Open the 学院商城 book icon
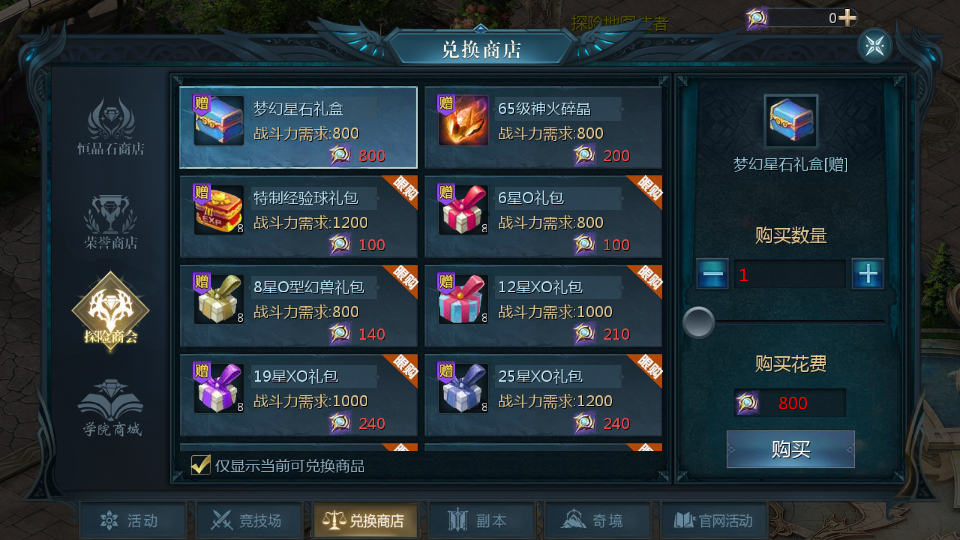Image resolution: width=960 pixels, height=540 pixels. tap(111, 408)
